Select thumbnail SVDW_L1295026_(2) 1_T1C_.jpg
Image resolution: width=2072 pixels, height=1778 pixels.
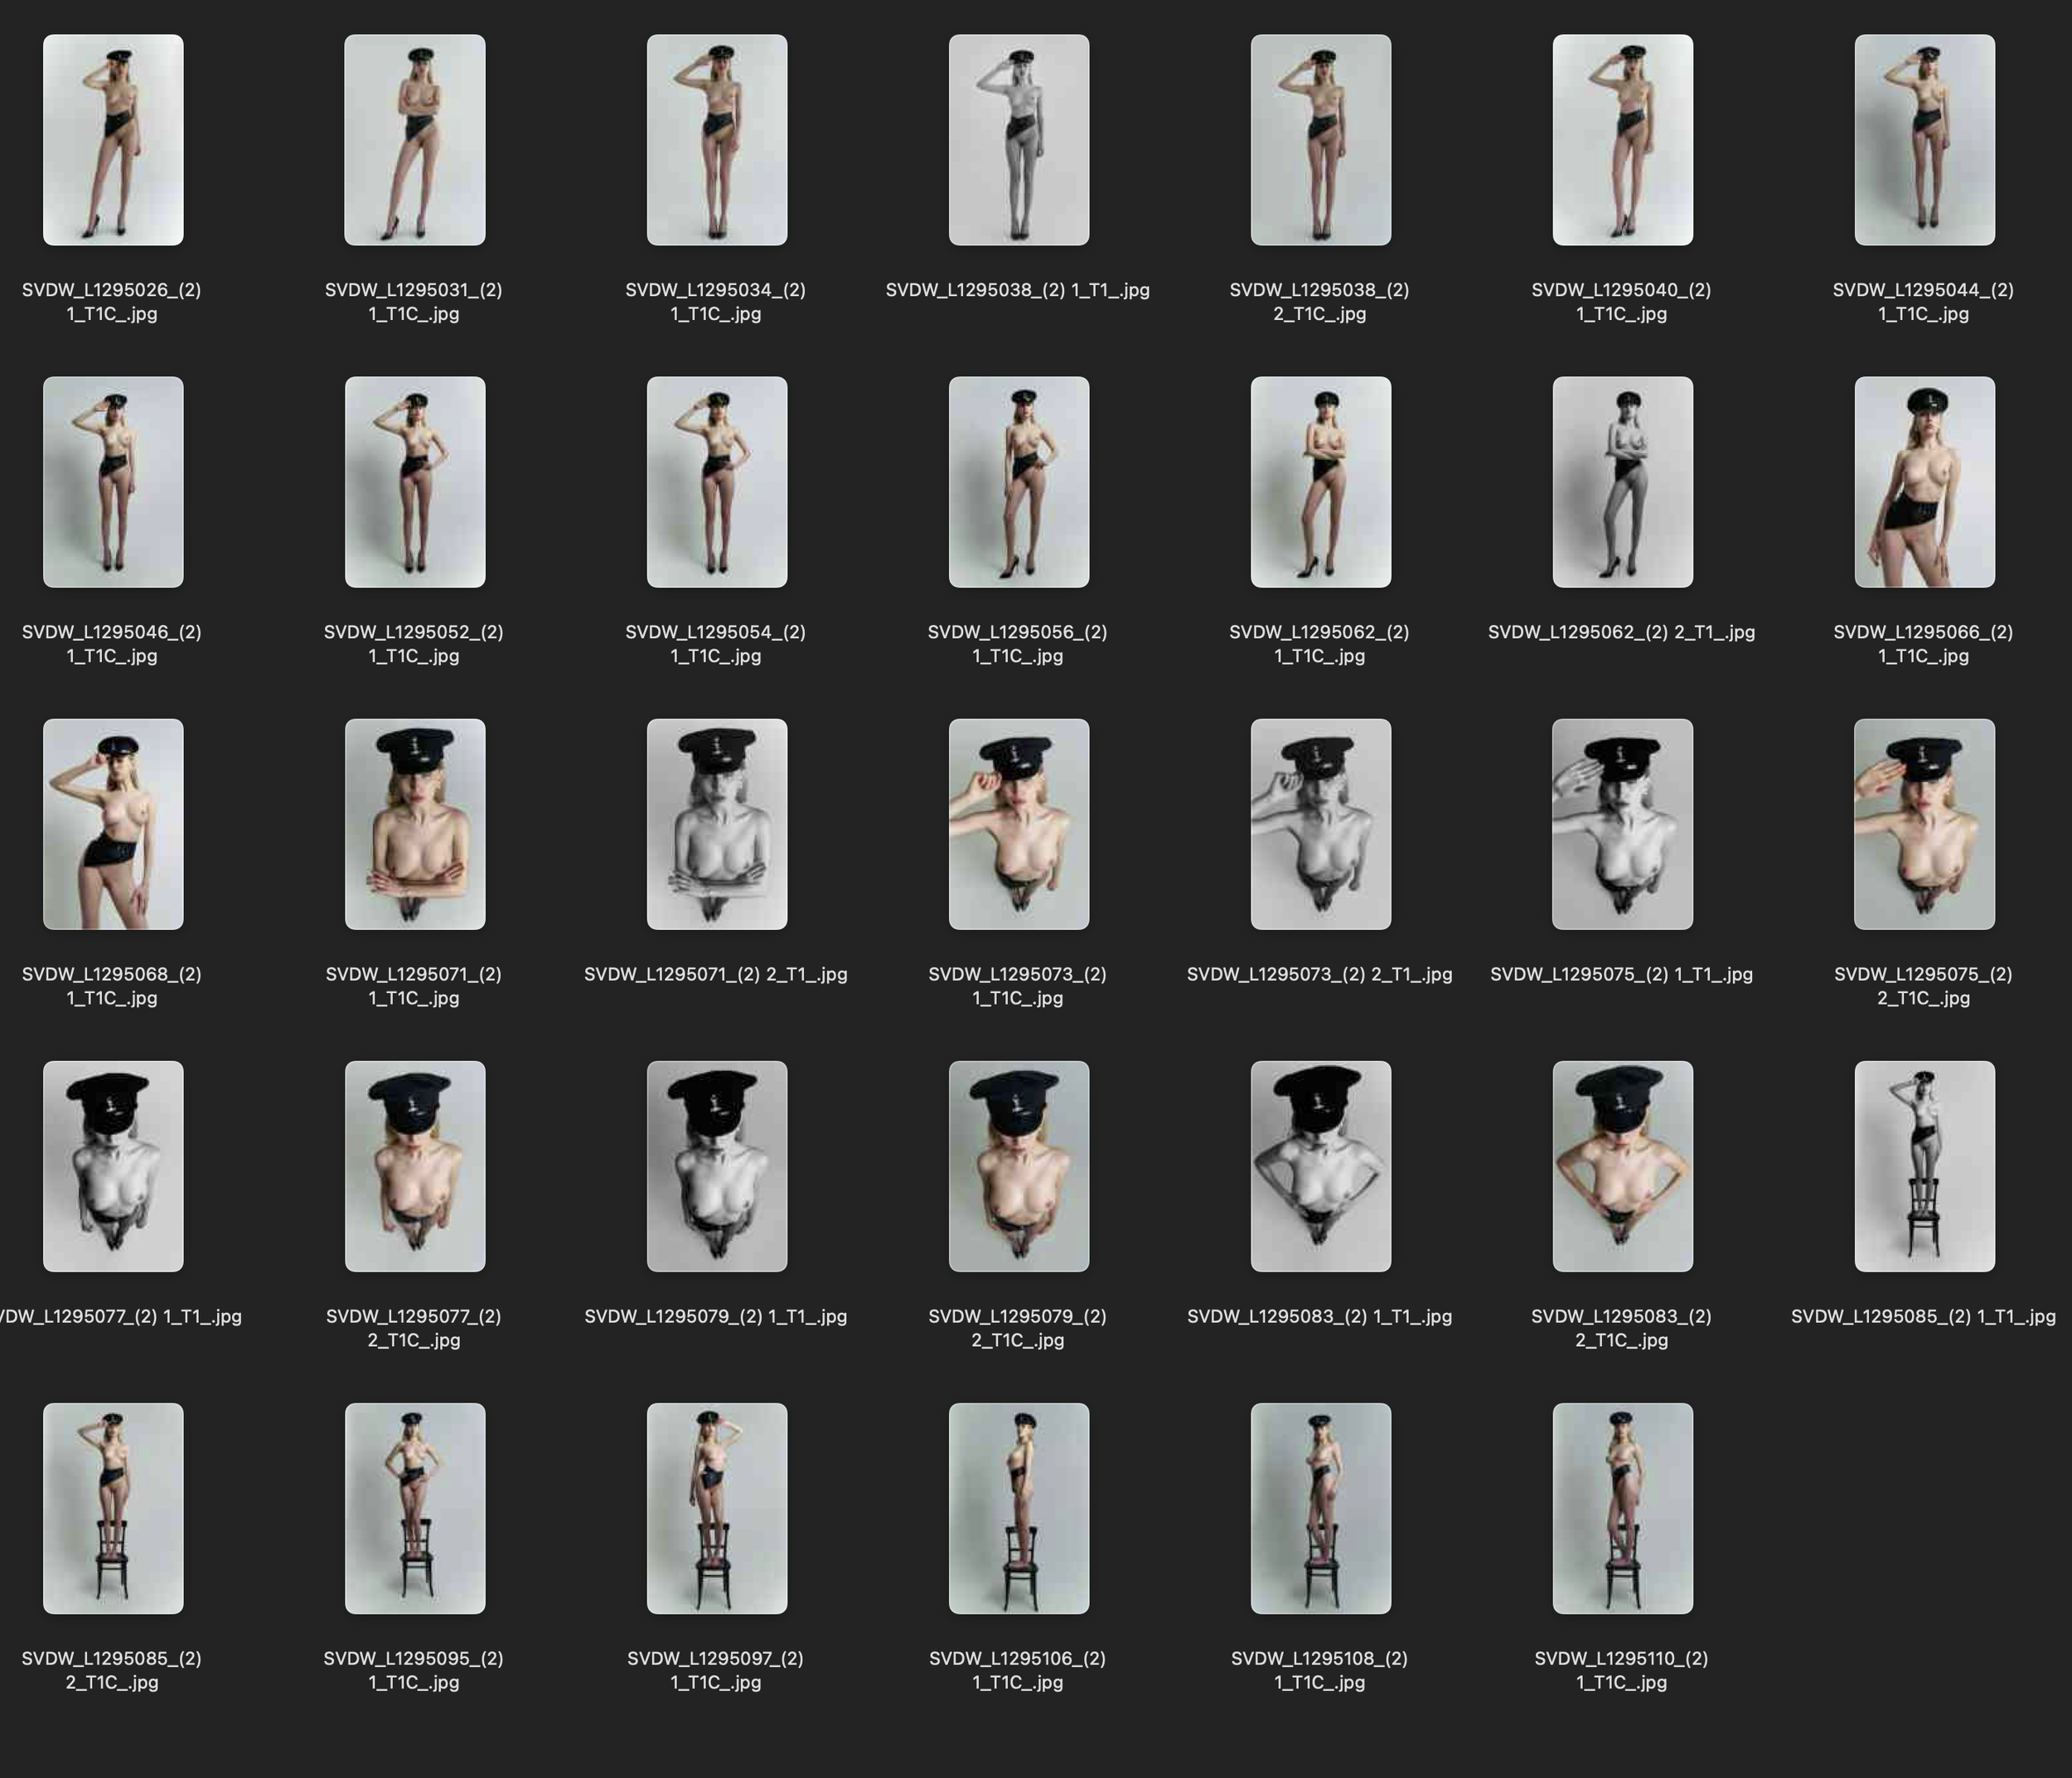click(113, 140)
